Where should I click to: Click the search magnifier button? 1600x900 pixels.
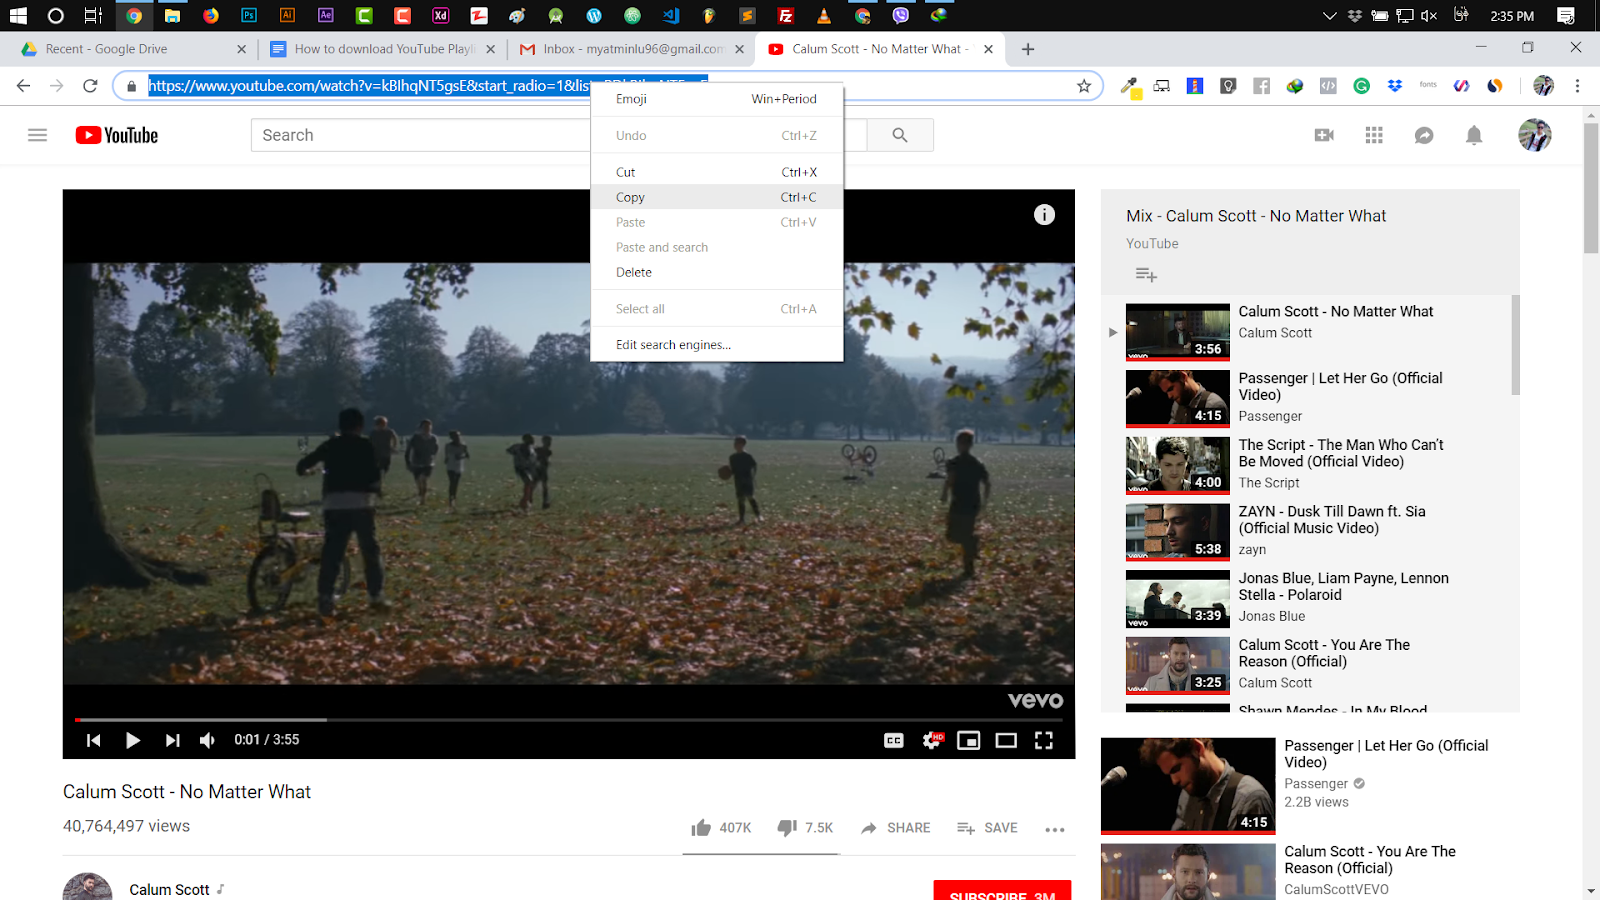click(900, 135)
